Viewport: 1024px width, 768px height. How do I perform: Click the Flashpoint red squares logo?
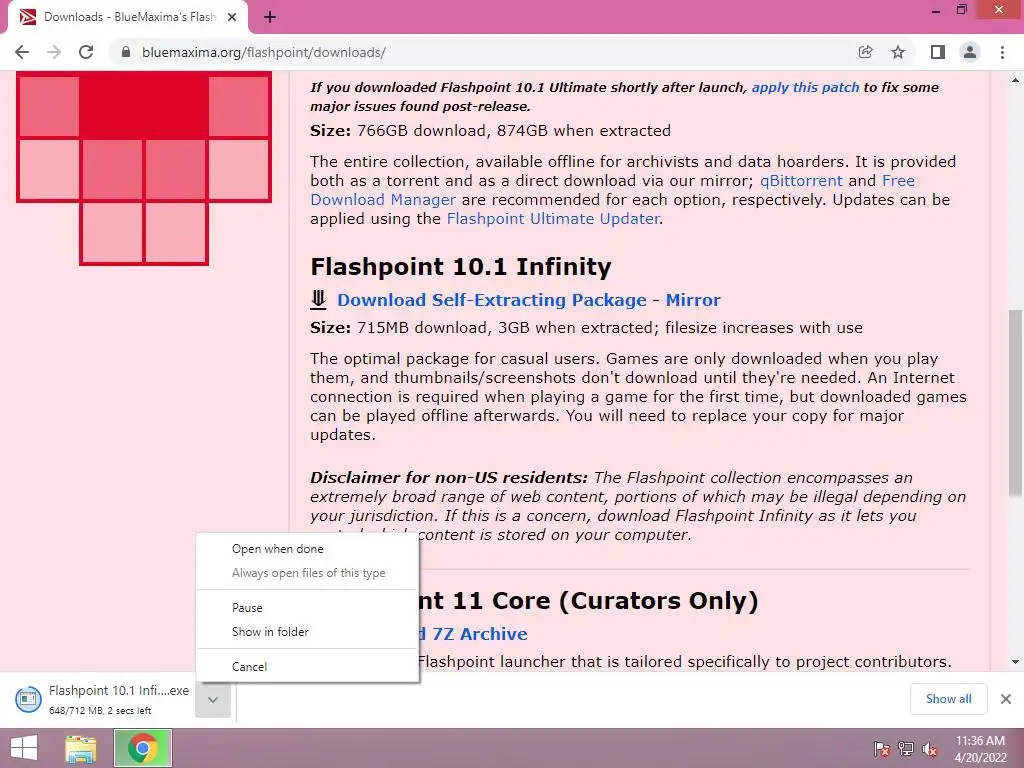click(x=144, y=168)
